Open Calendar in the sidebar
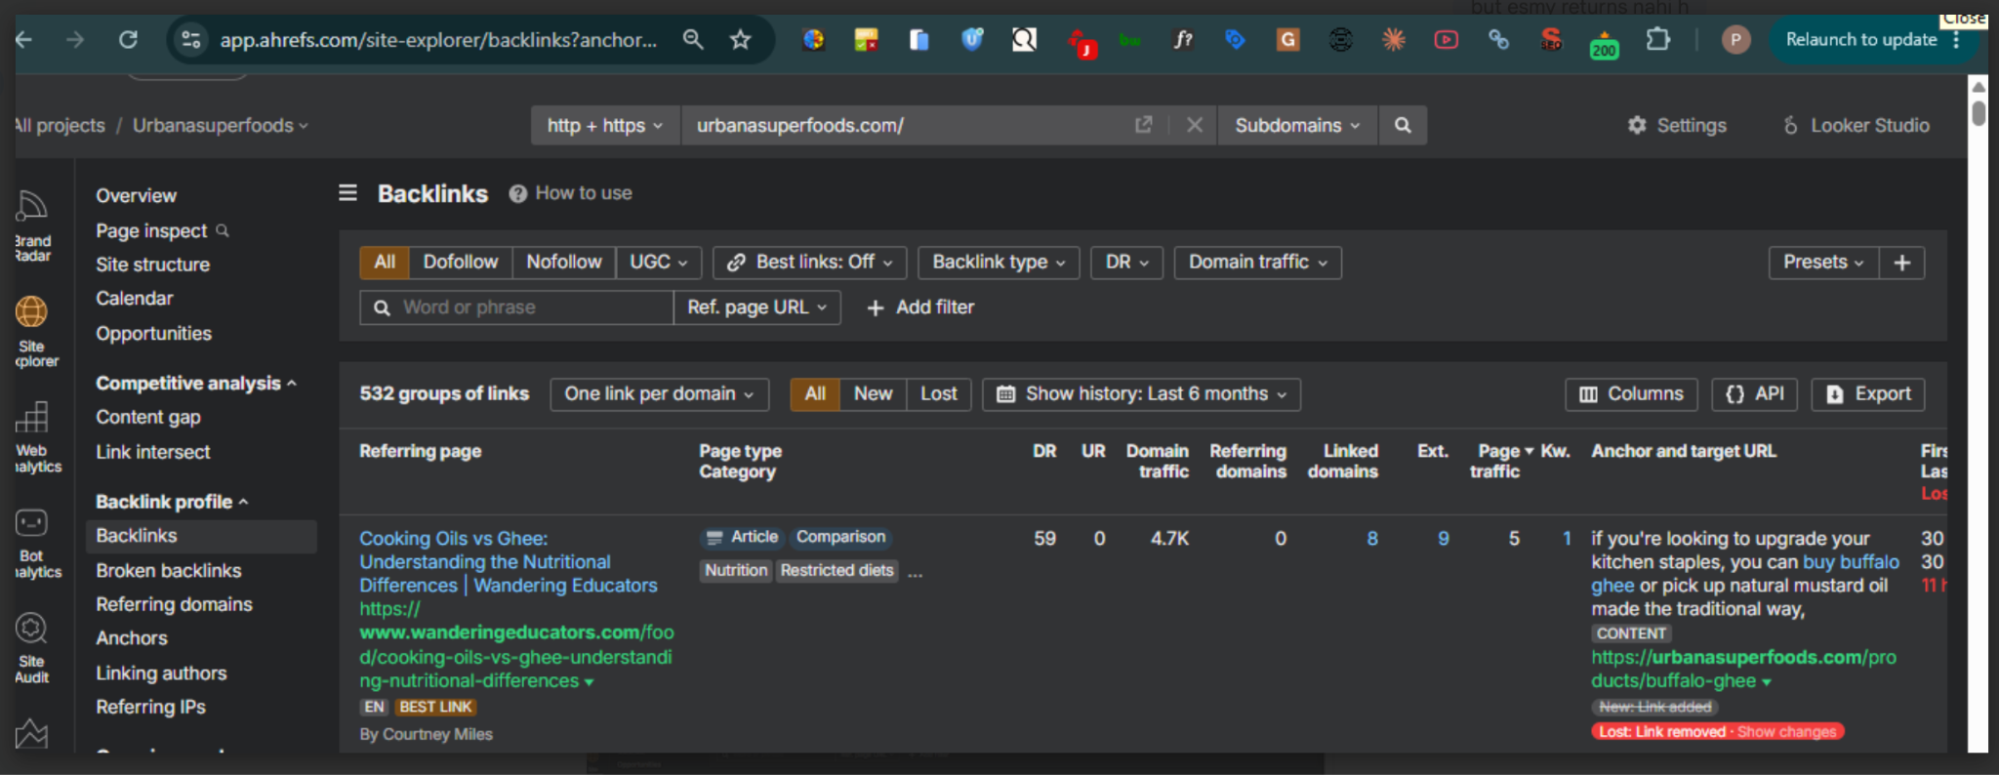1999x776 pixels. click(134, 299)
